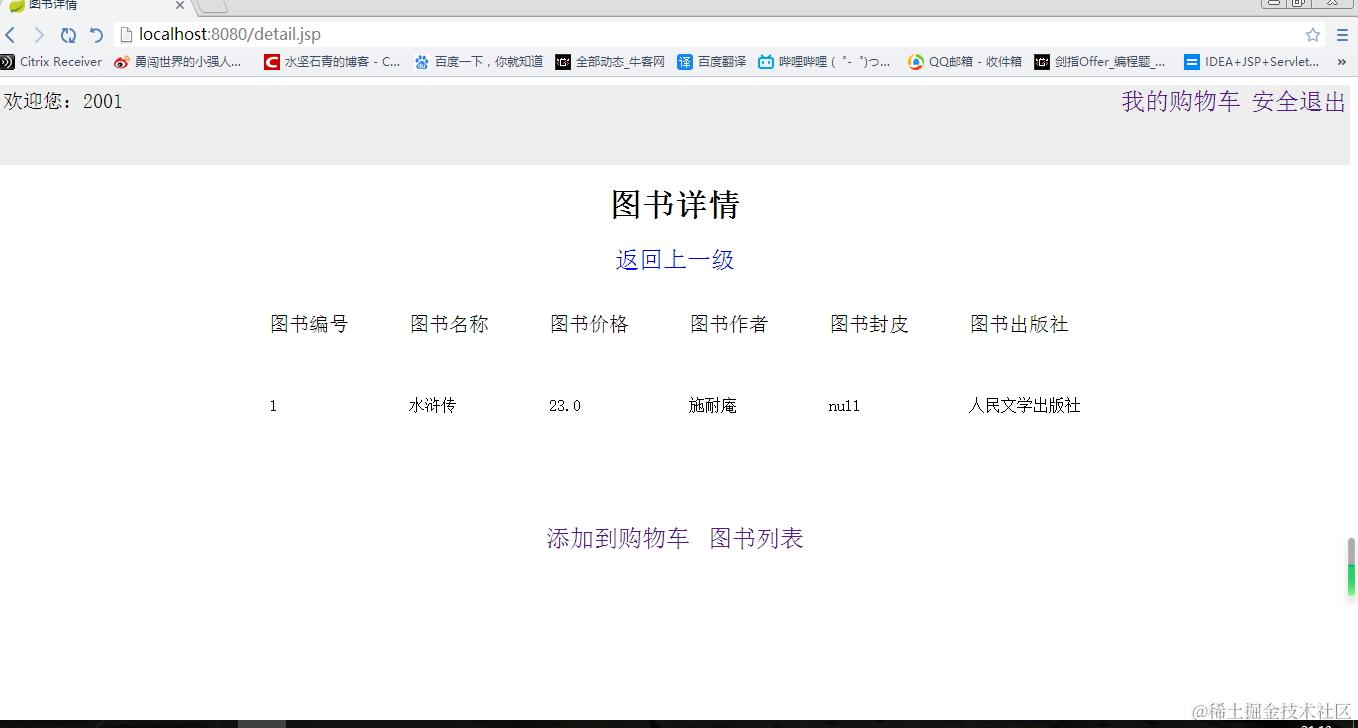Click 添加到购物车 to add the book
1358x728 pixels.
[x=617, y=538]
